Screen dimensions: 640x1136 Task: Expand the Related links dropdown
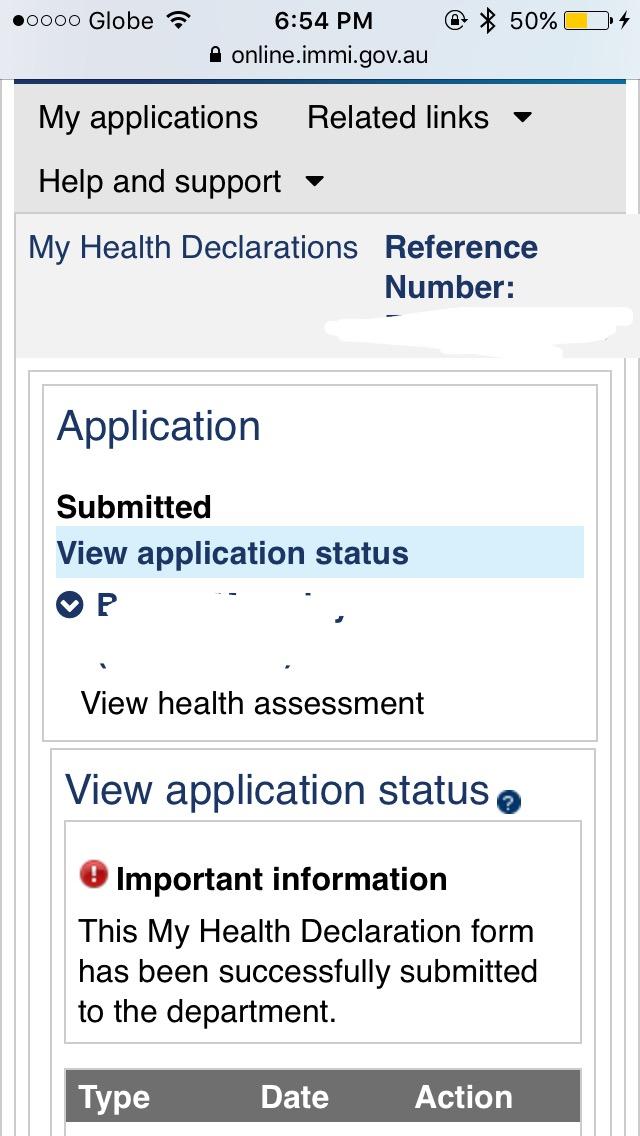tap(419, 118)
